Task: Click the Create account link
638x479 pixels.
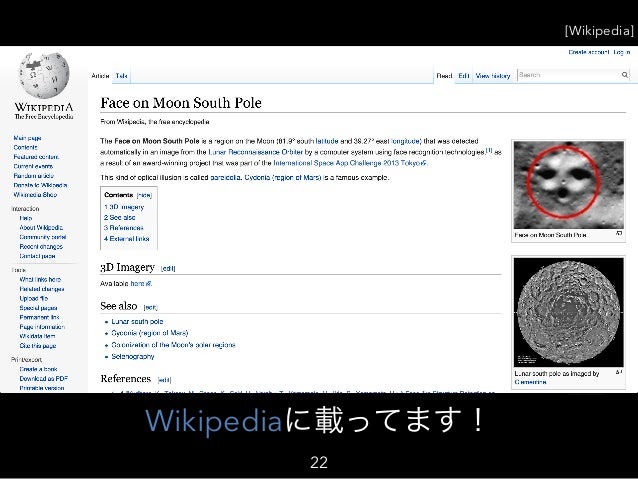Action: [589, 52]
